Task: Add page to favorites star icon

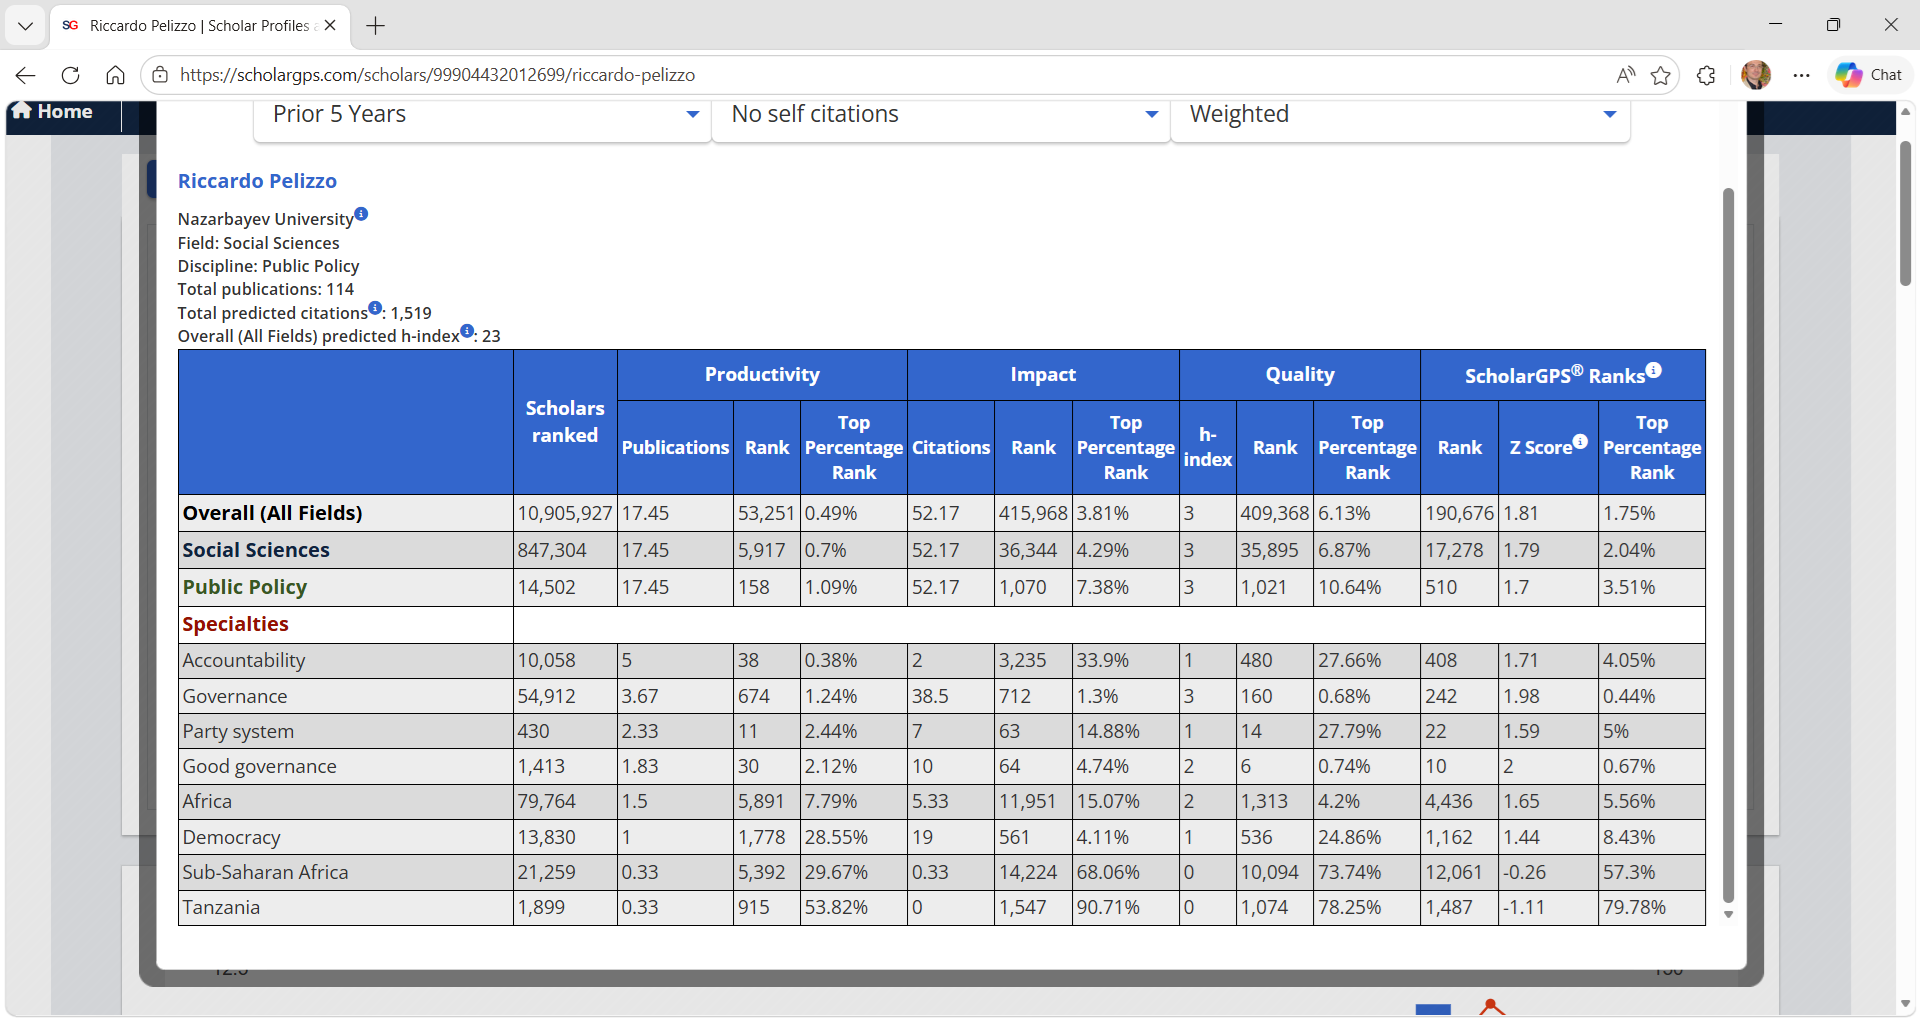Action: 1661,75
